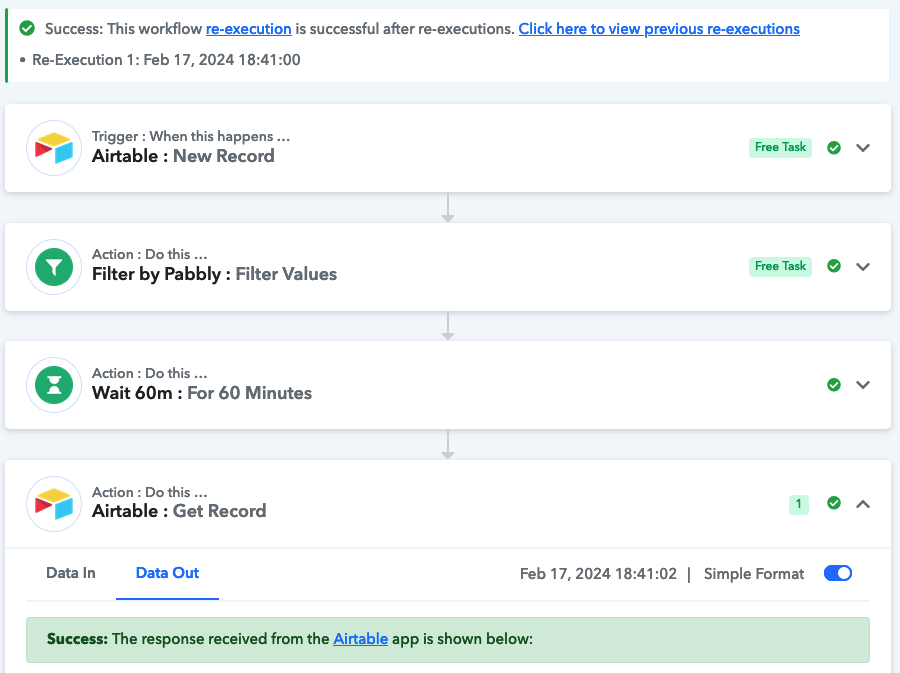Expand the Filter by Pabbly step

click(x=863, y=267)
